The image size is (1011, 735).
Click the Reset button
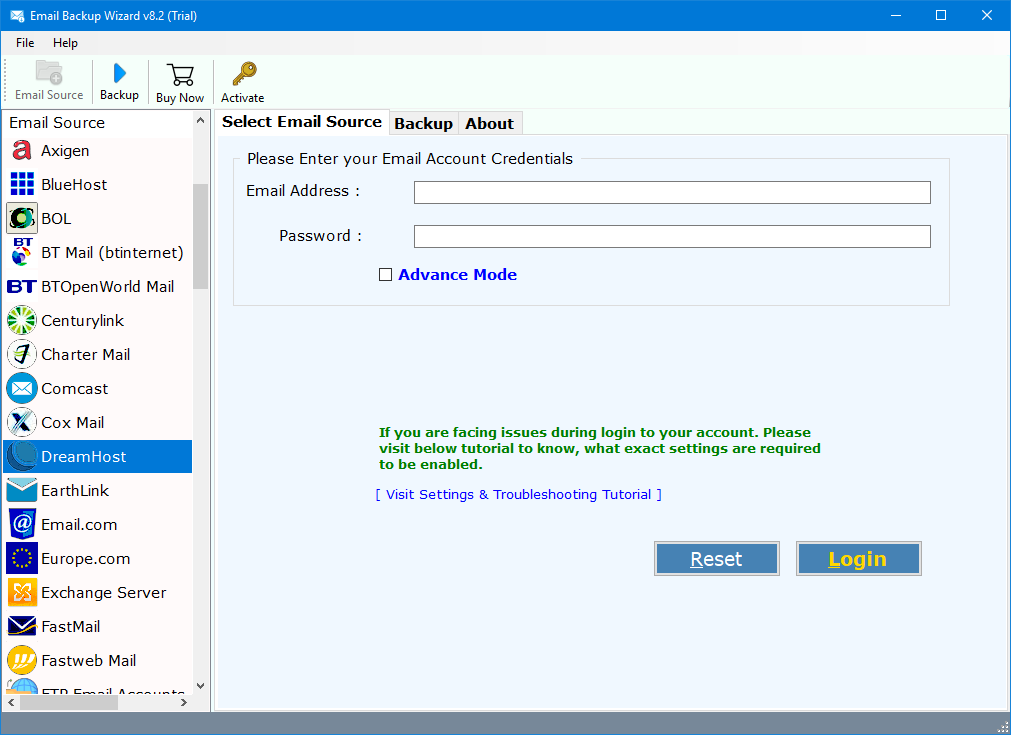click(716, 559)
